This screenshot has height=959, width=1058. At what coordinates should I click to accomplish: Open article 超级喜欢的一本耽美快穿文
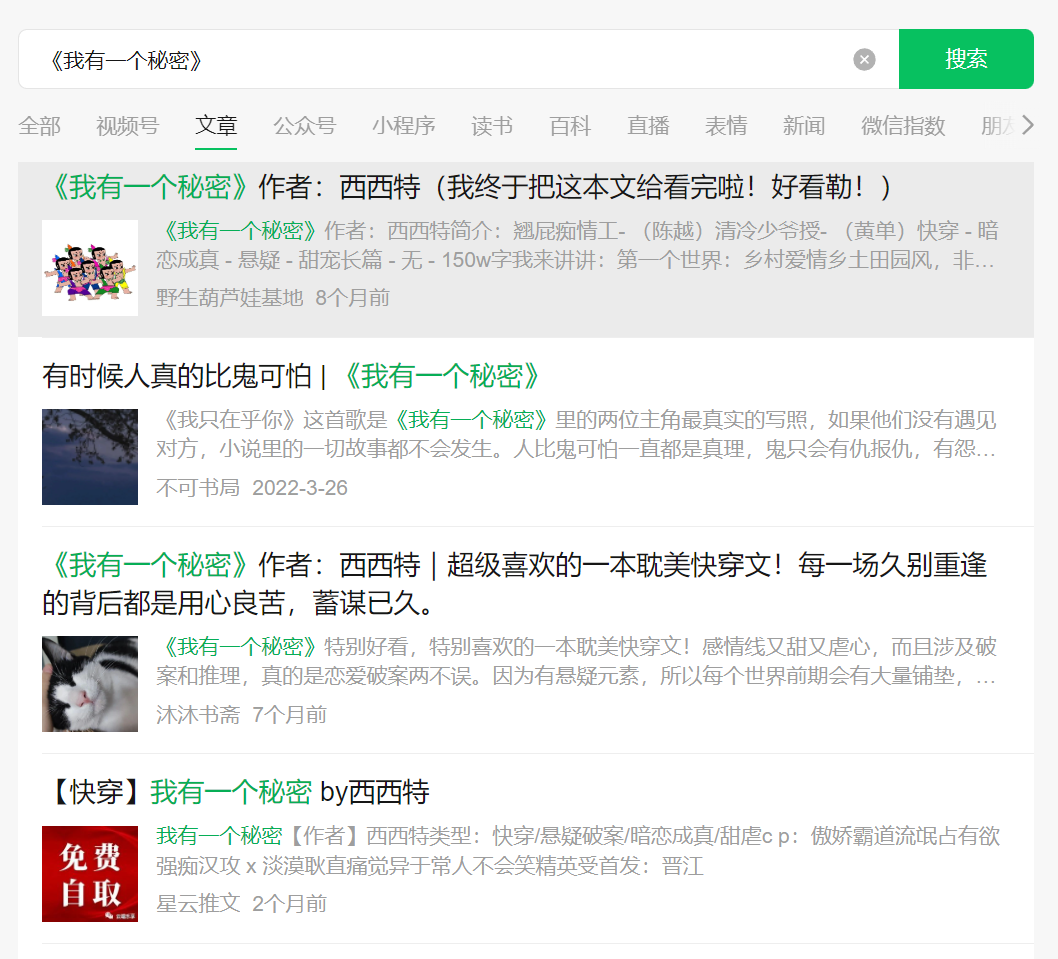pos(514,584)
